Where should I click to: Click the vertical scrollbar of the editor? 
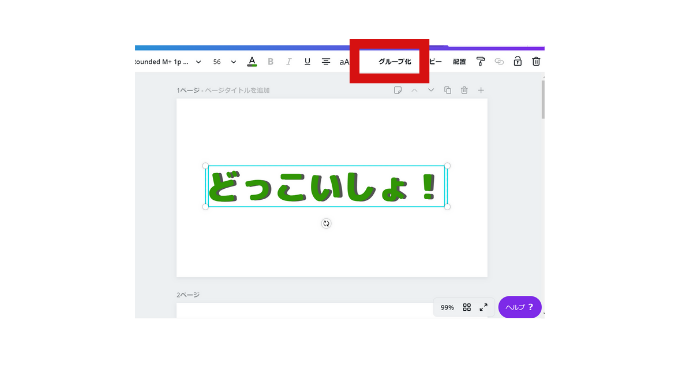(x=543, y=100)
